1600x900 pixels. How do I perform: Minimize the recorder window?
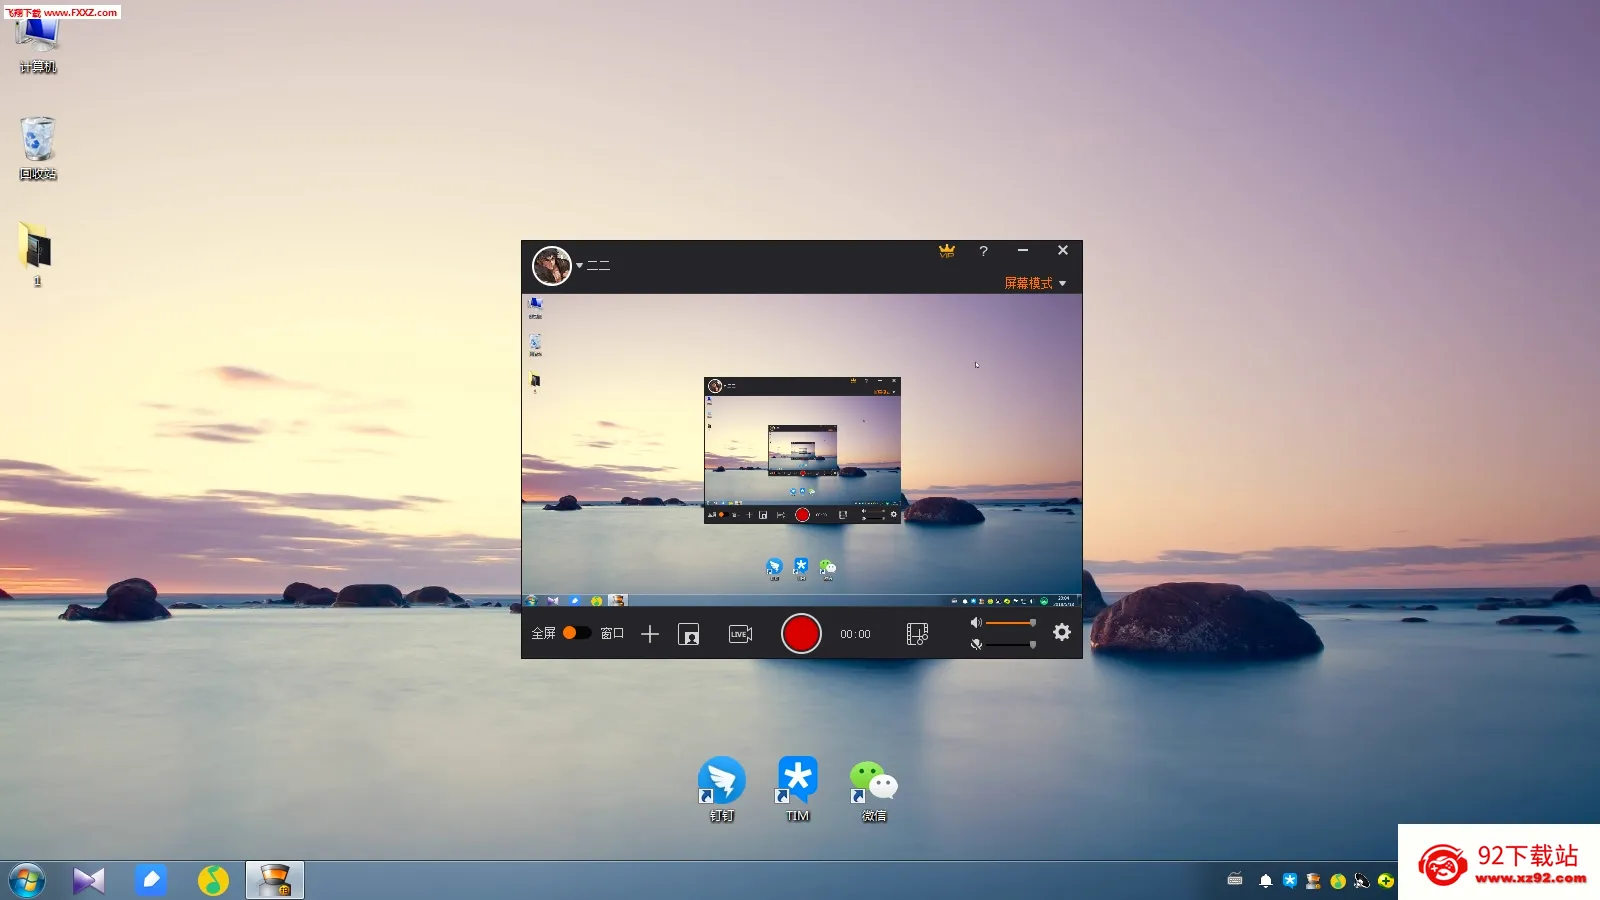1023,251
